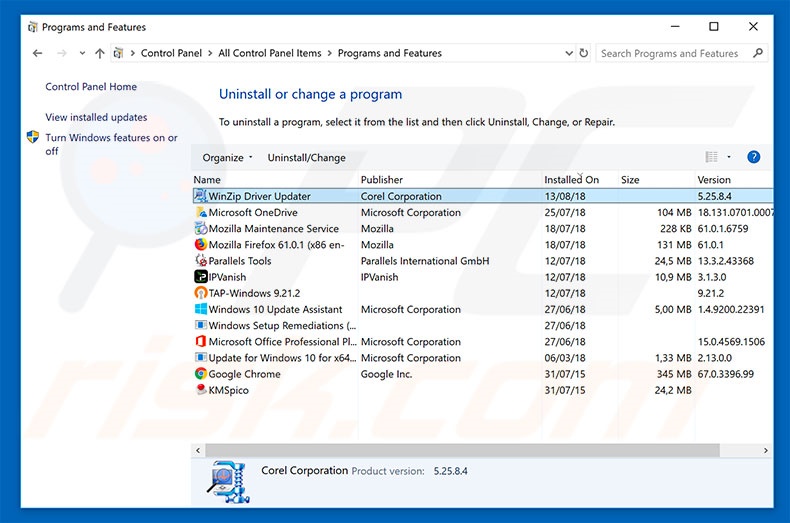Click the Control Panel icon in address bar
790x523 pixels.
pyautogui.click(x=118, y=53)
